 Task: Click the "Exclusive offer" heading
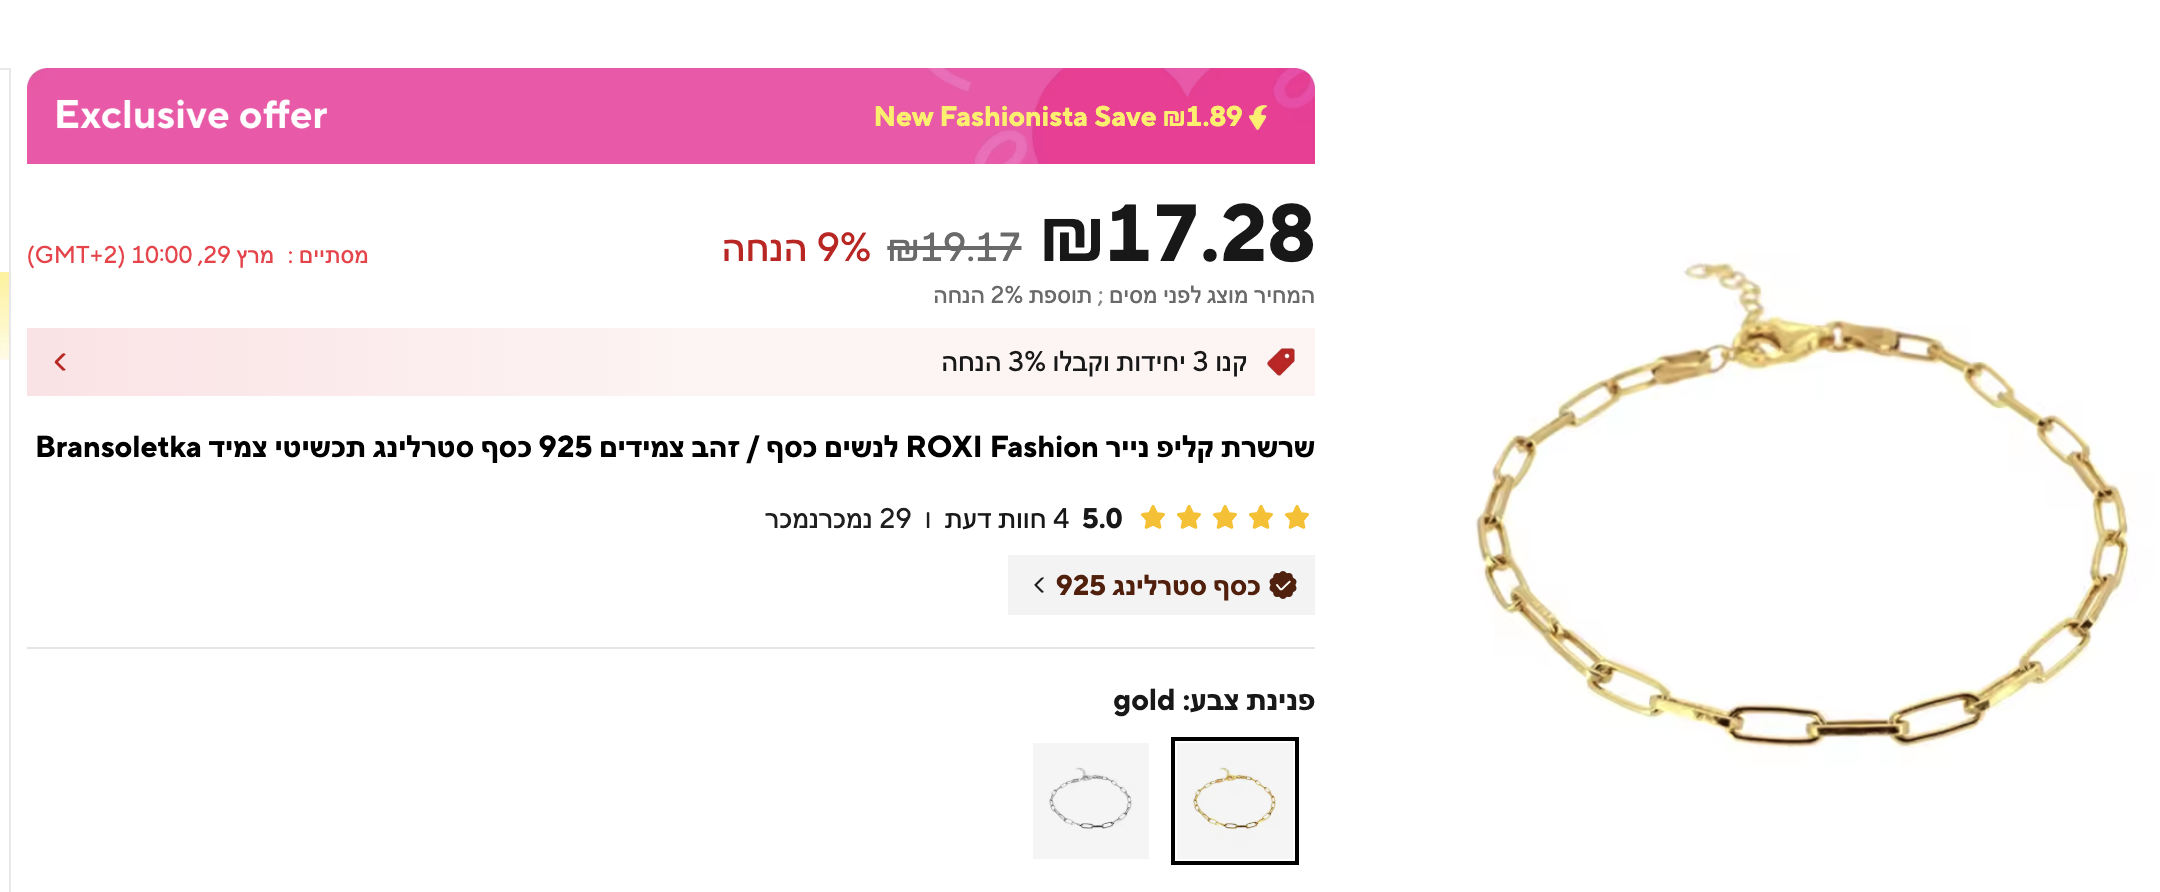[x=191, y=116]
